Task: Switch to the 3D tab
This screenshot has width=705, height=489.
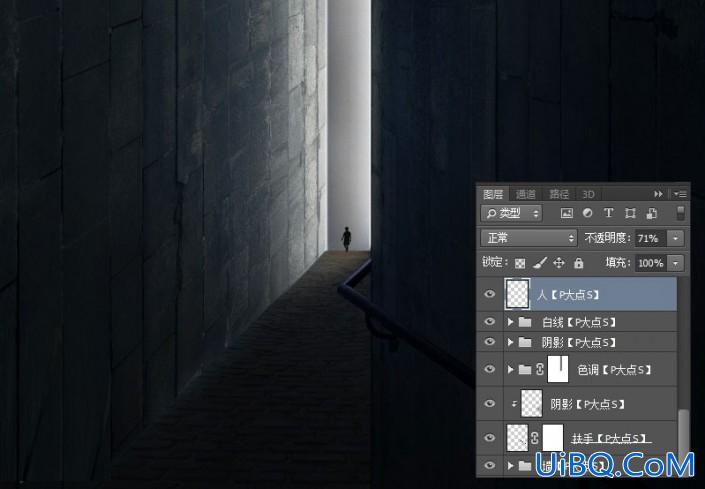Action: [589, 194]
